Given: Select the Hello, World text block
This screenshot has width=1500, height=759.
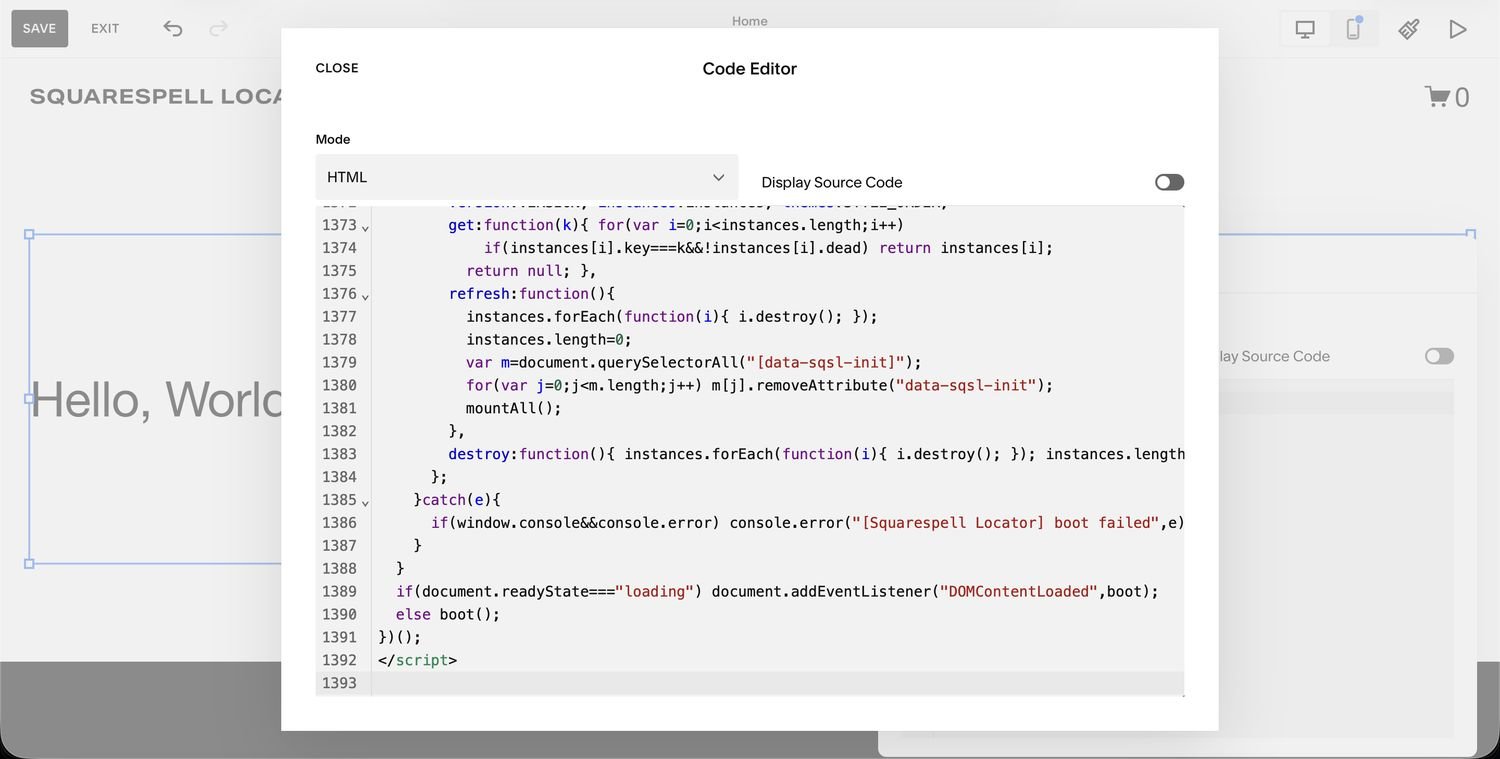Looking at the screenshot, I should [156, 399].
